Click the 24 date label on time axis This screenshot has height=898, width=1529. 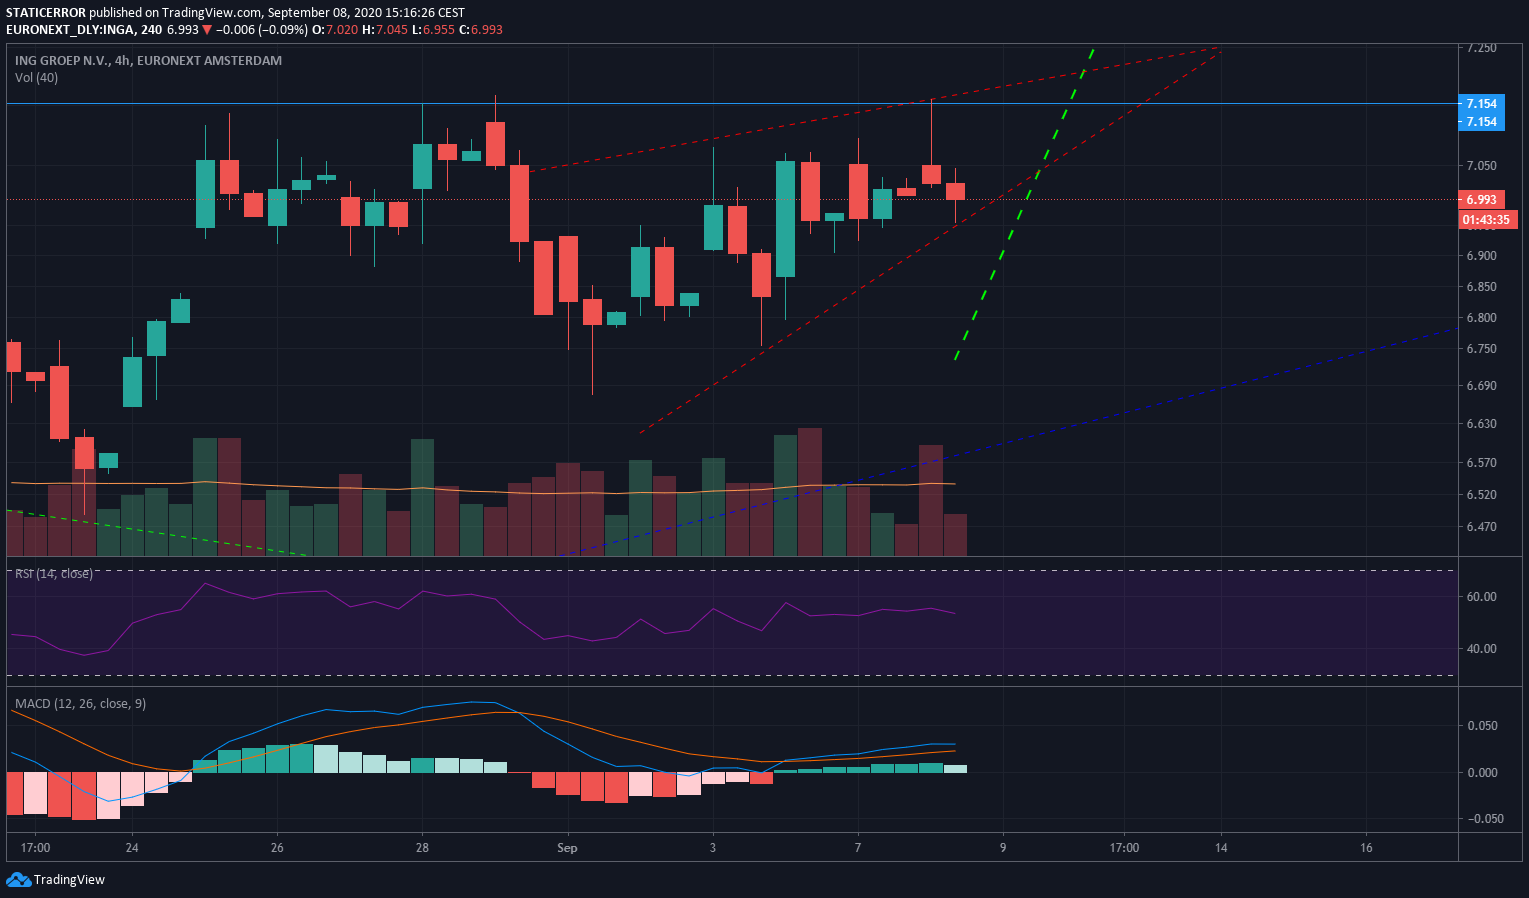[131, 848]
